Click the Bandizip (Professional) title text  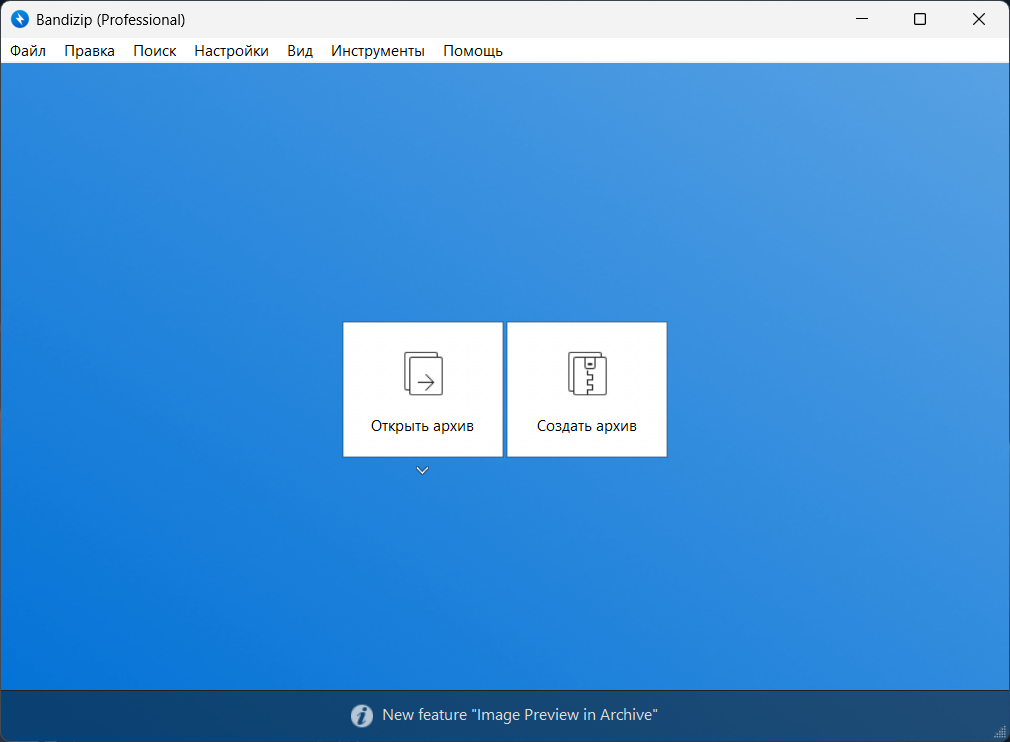(110, 19)
